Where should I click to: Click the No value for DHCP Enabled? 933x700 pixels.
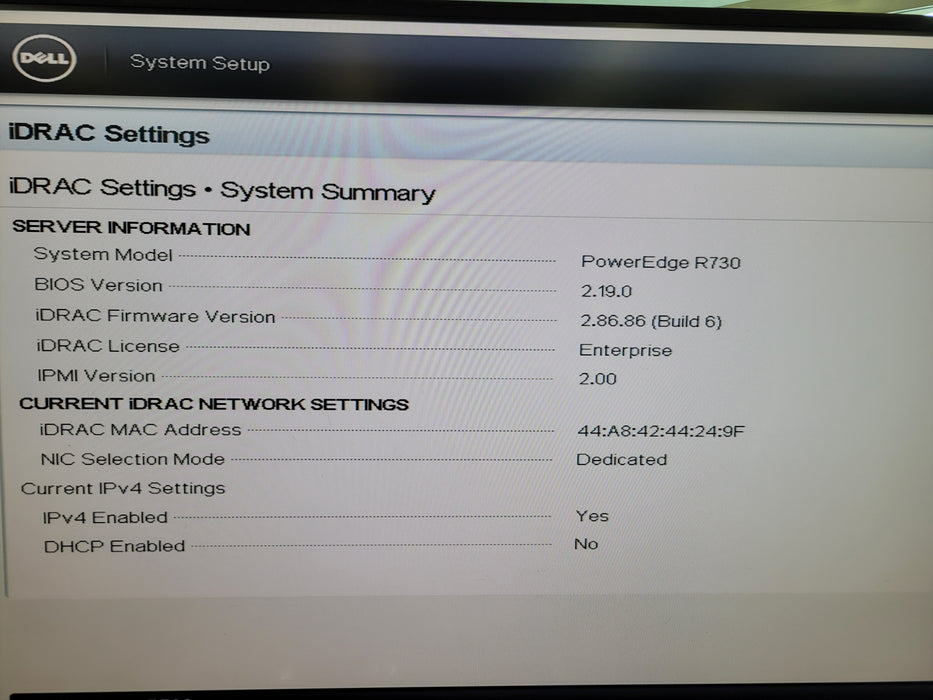point(586,544)
